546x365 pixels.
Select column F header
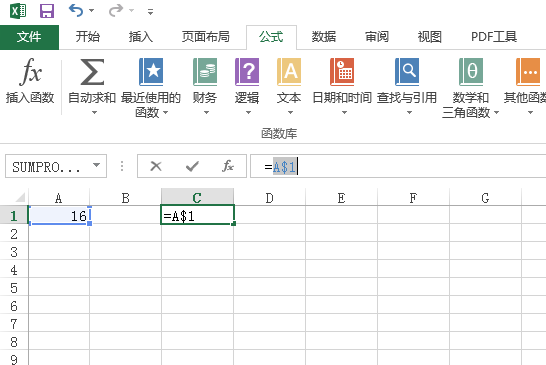(414, 198)
